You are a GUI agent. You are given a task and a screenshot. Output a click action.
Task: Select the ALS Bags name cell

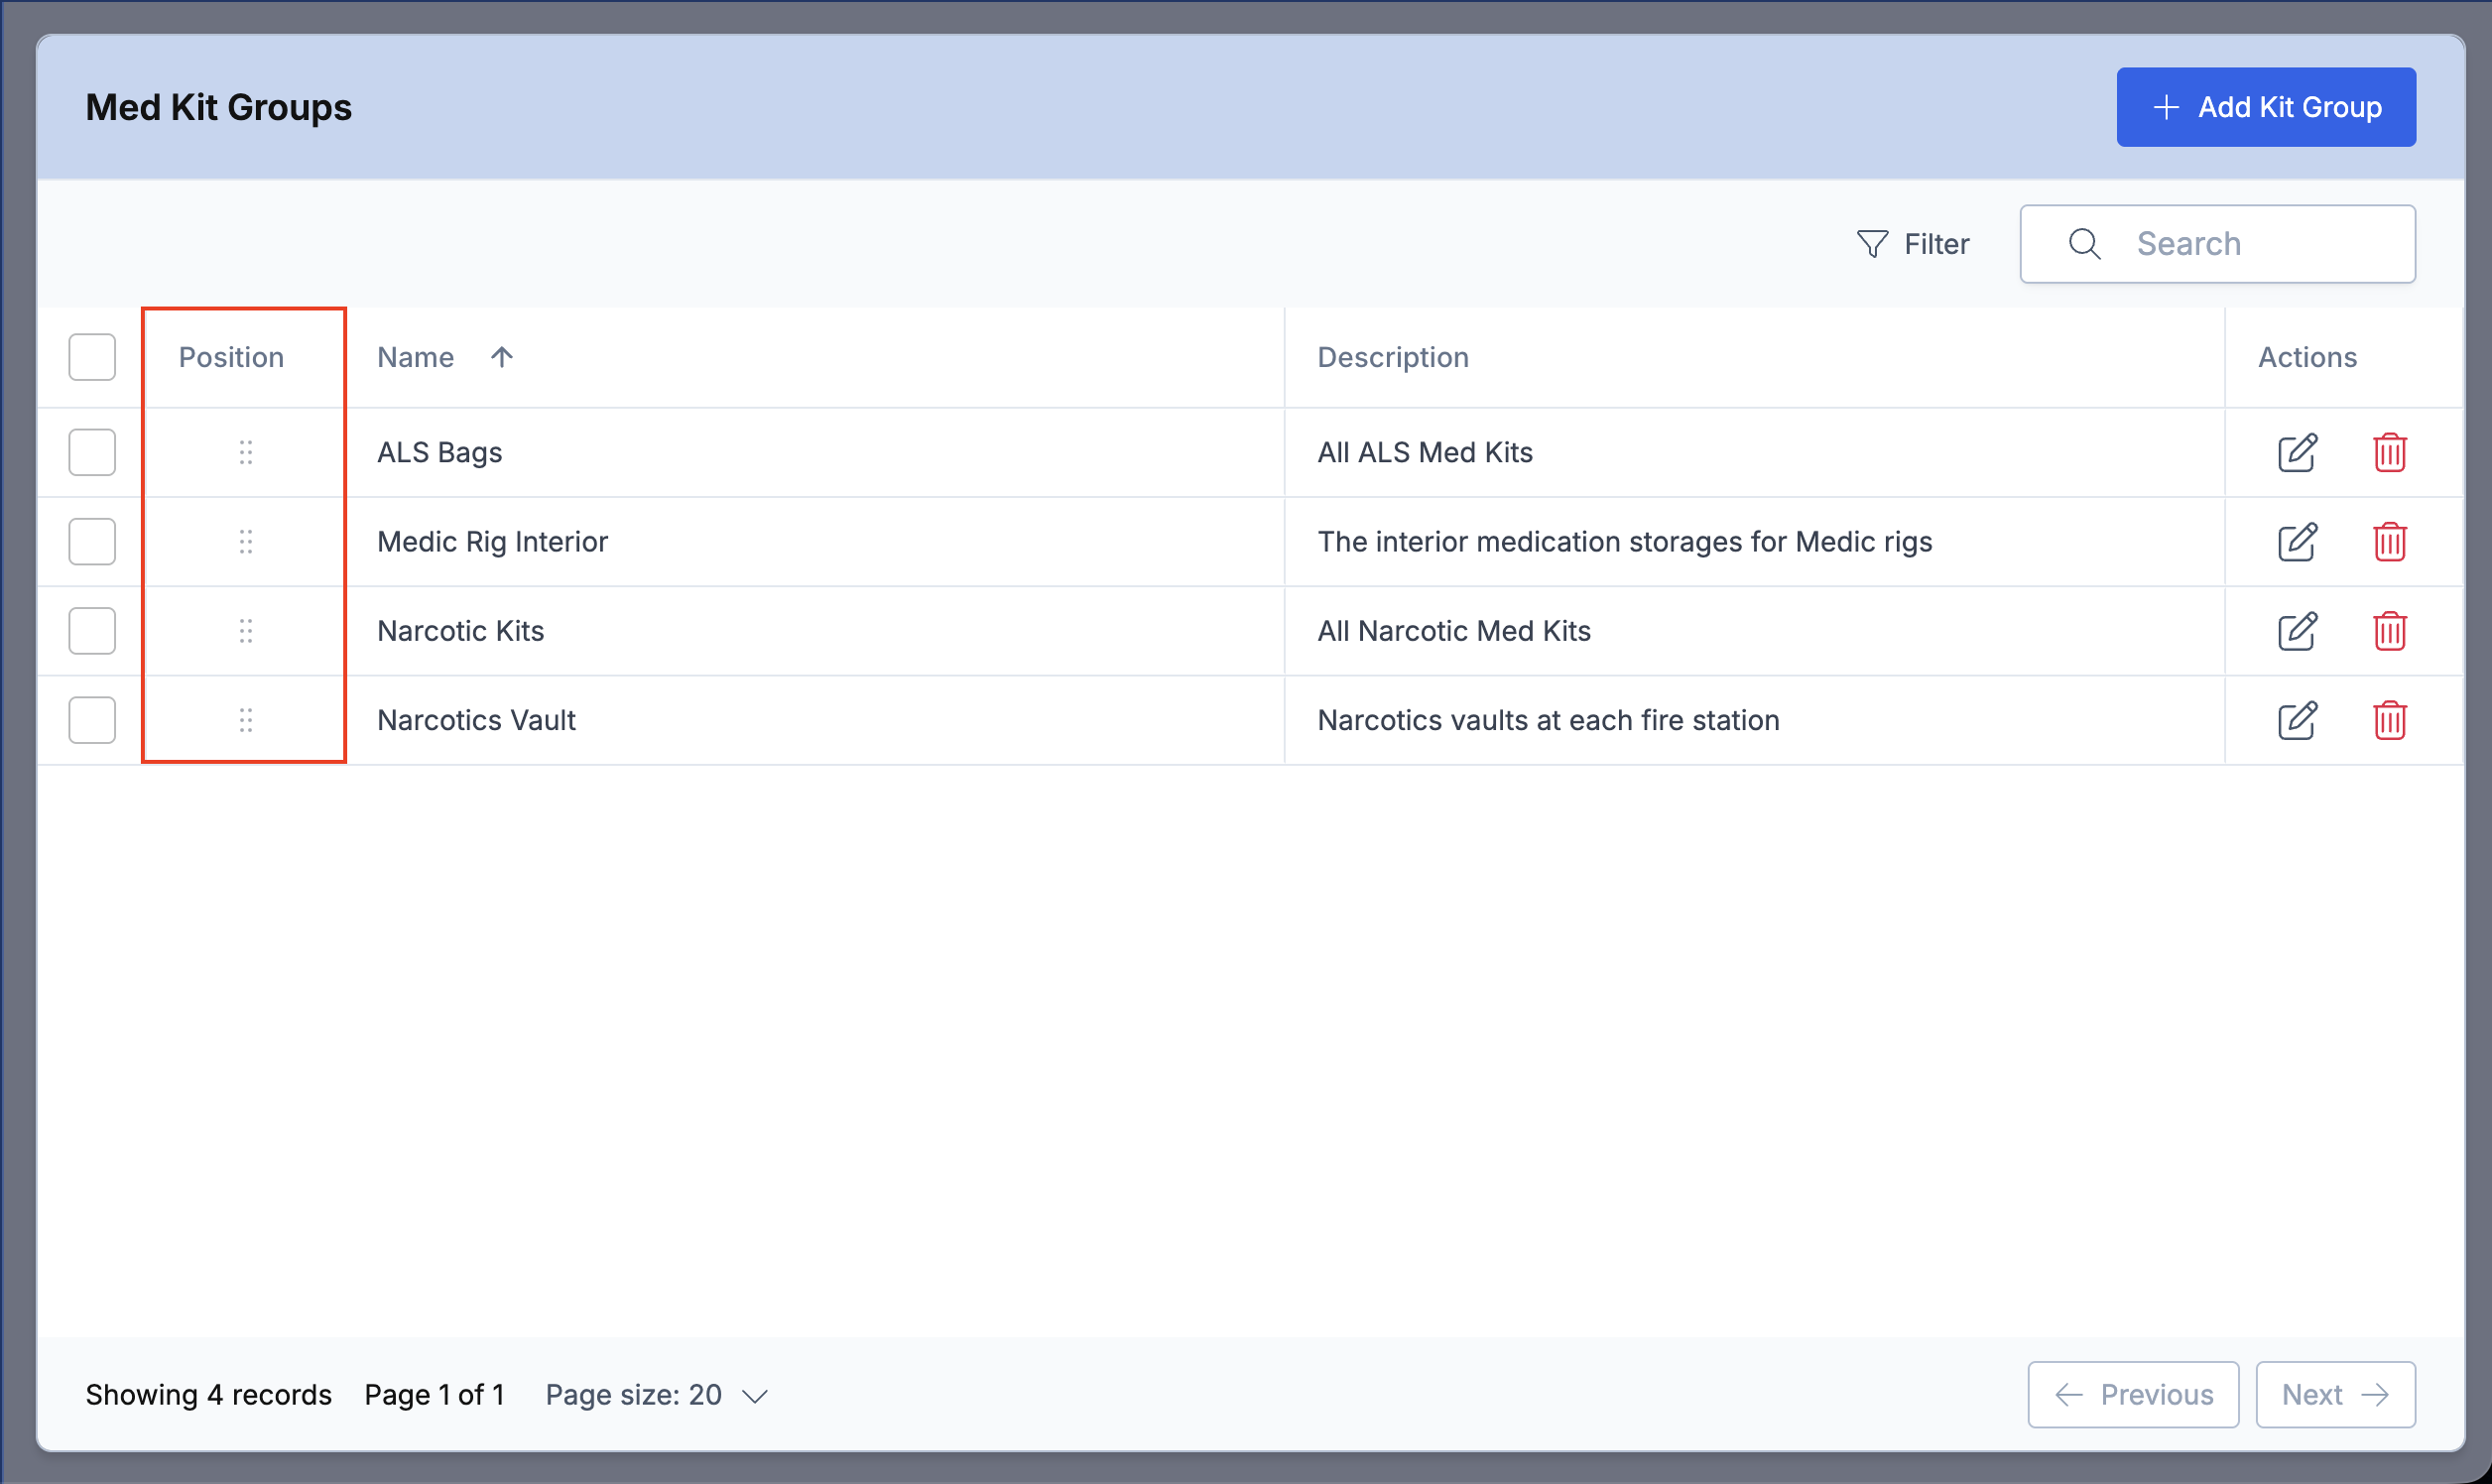pyautogui.click(x=439, y=452)
